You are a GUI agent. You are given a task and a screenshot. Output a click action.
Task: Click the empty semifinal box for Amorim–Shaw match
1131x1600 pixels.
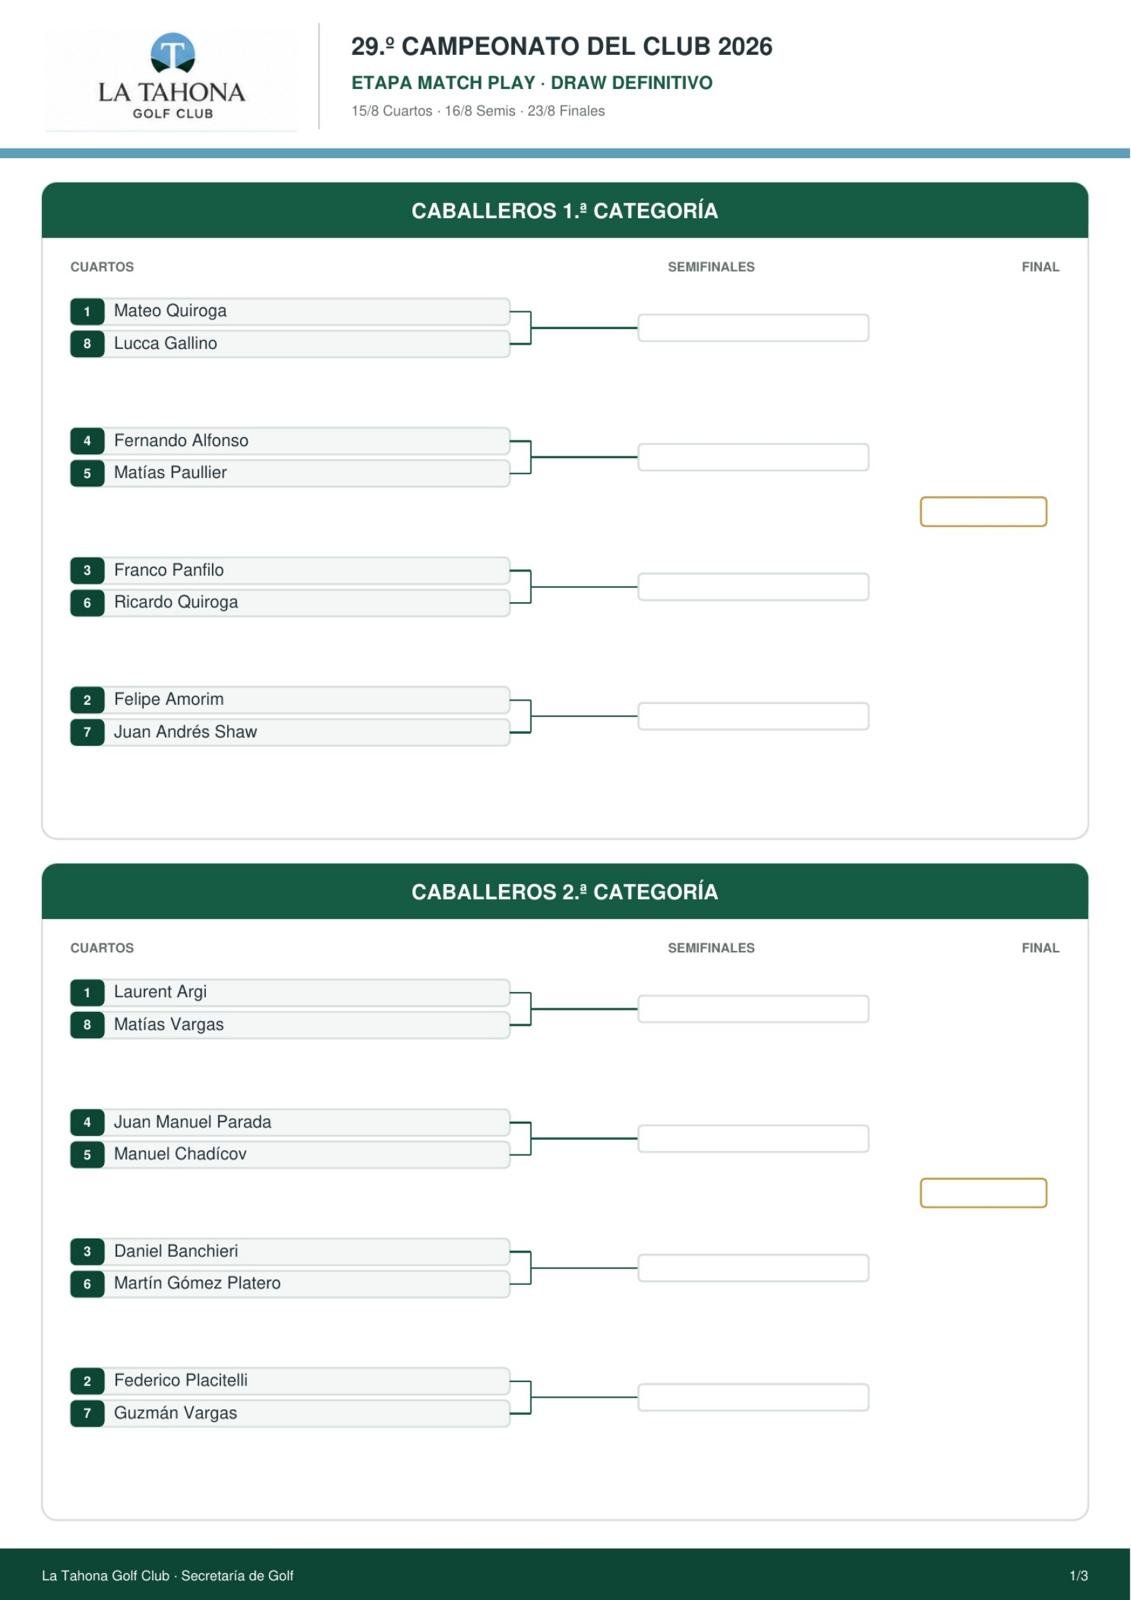pos(753,716)
